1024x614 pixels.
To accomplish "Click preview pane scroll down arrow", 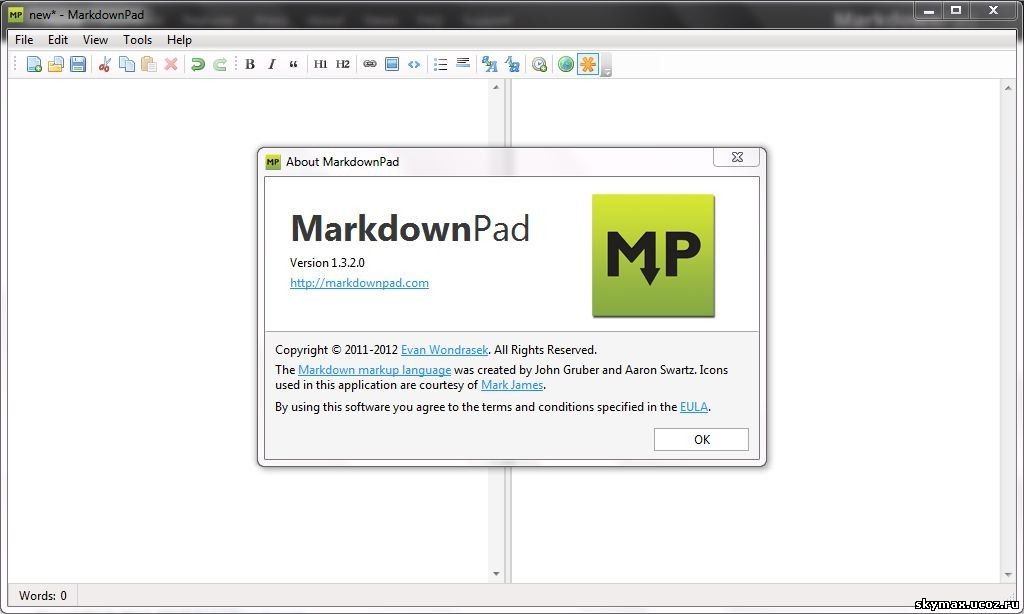I will coord(1008,575).
